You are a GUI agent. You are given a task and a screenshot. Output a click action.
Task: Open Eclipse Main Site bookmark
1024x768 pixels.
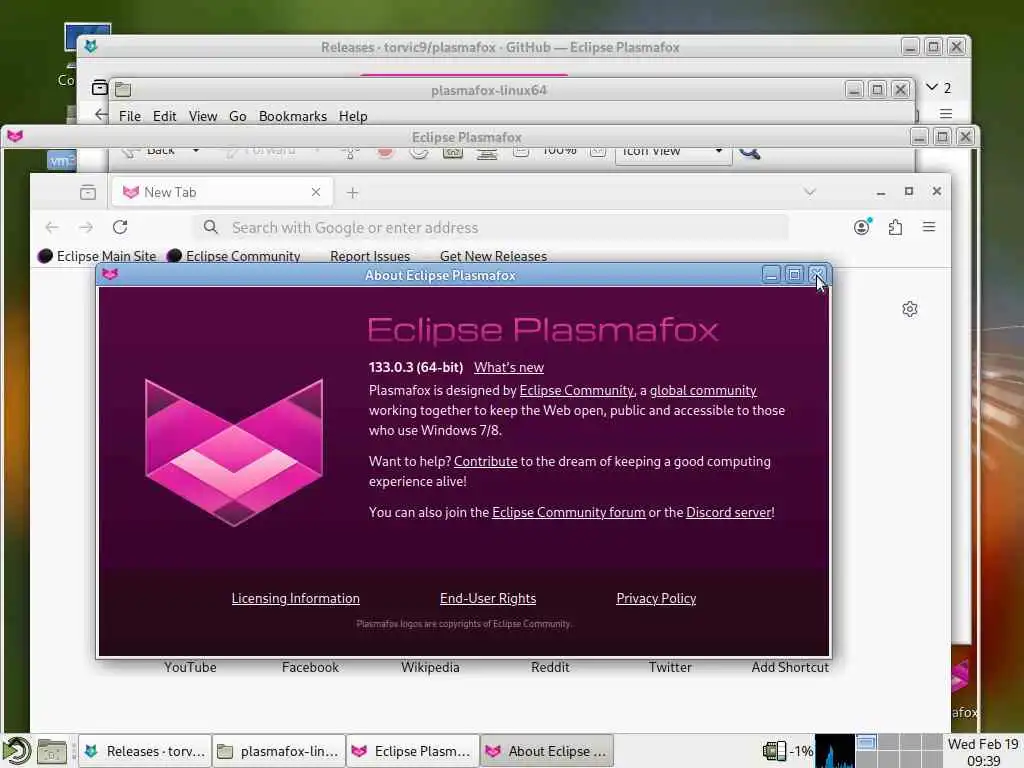pyautogui.click(x=97, y=256)
